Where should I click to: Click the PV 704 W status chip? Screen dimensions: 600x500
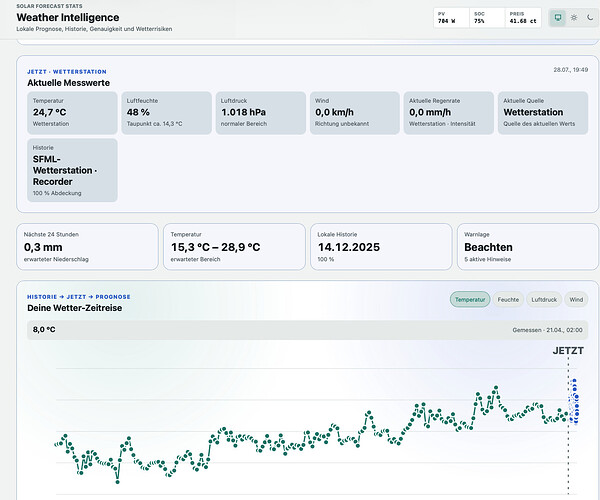(x=451, y=18)
